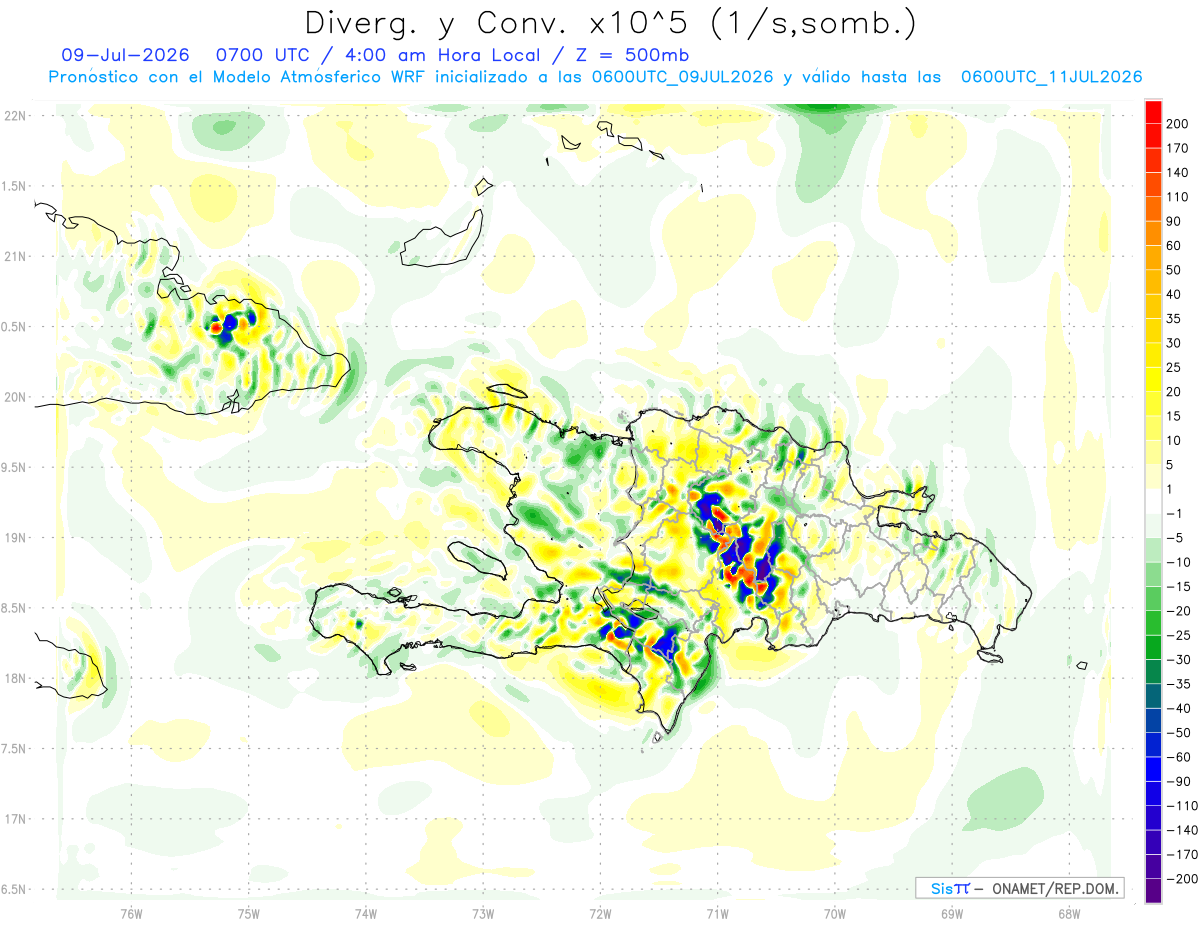Click the '17N' latitude label
Viewport: 1200px width, 927px height.
pyautogui.click(x=14, y=819)
